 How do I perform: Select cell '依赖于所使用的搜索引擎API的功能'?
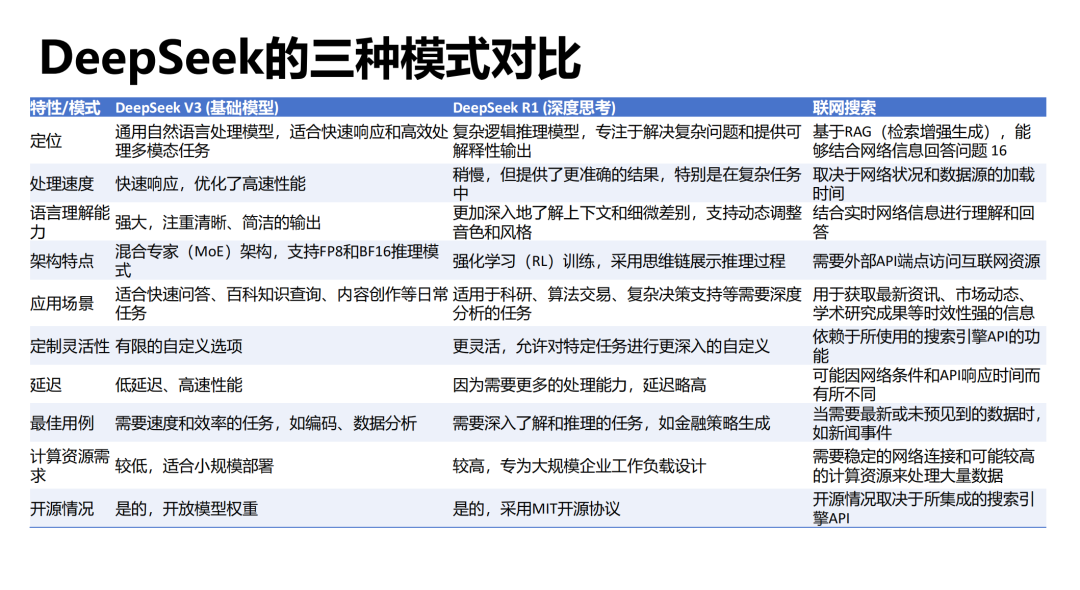click(x=926, y=346)
